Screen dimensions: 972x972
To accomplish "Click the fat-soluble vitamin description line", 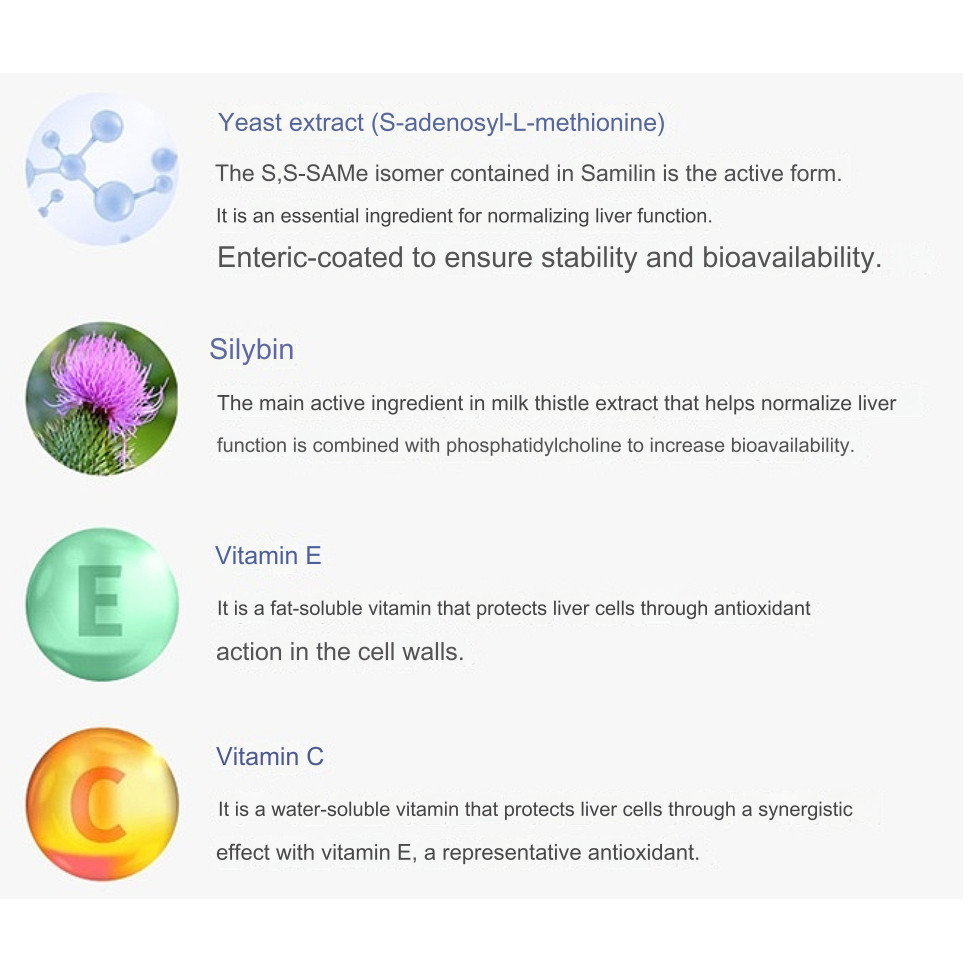I will (x=514, y=609).
